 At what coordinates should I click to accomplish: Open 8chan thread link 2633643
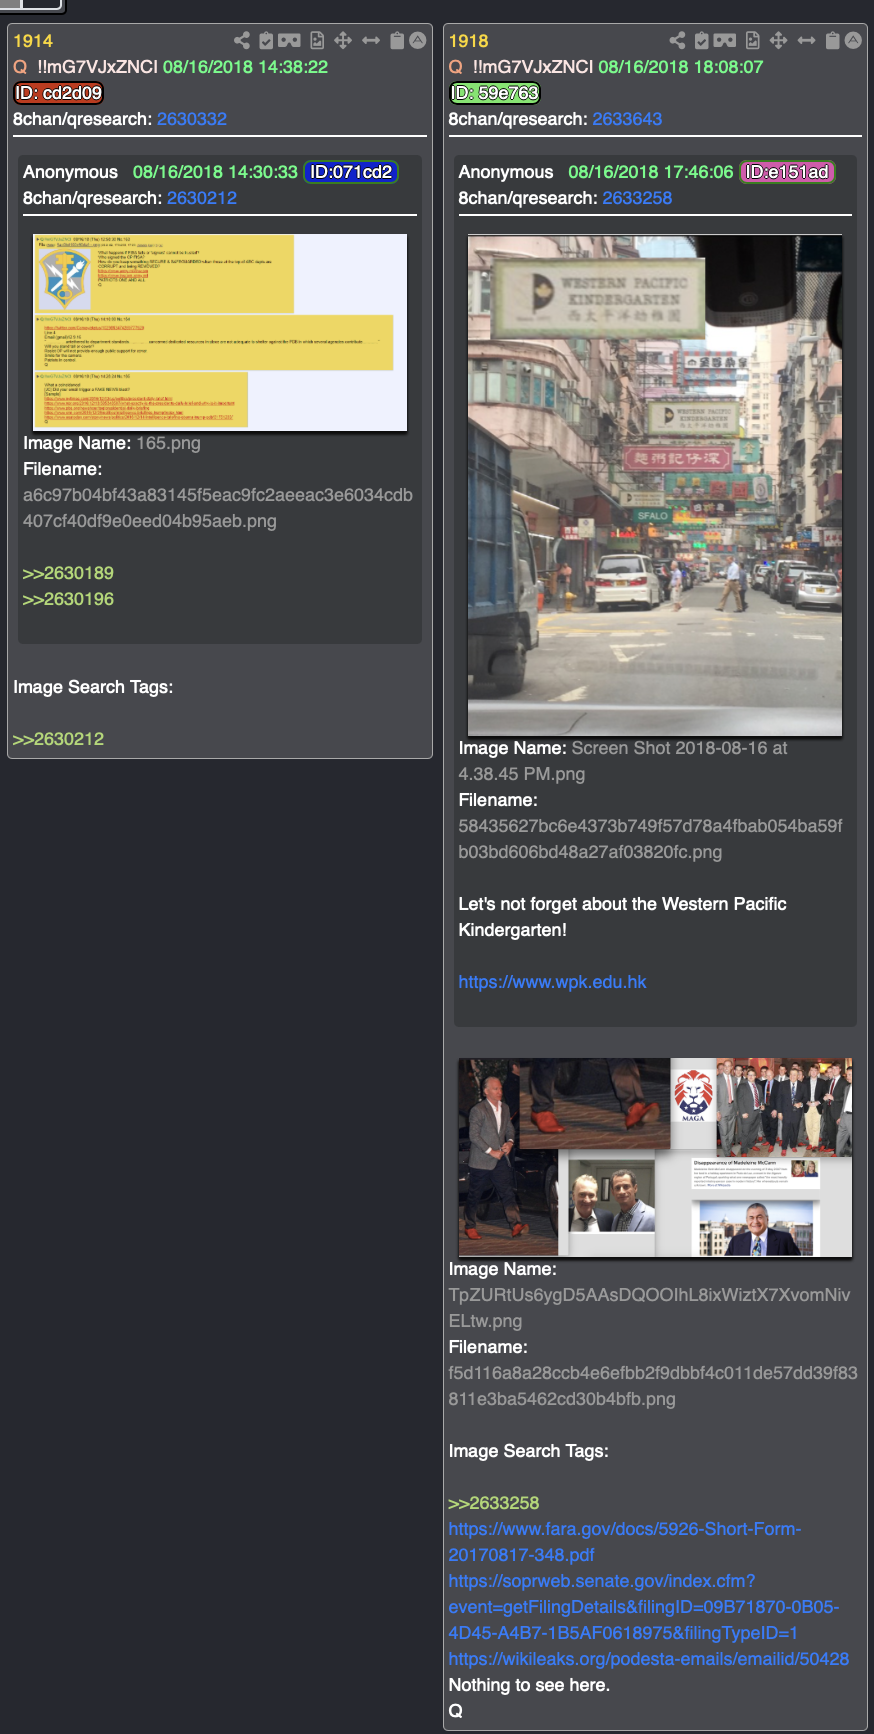pyautogui.click(x=627, y=119)
